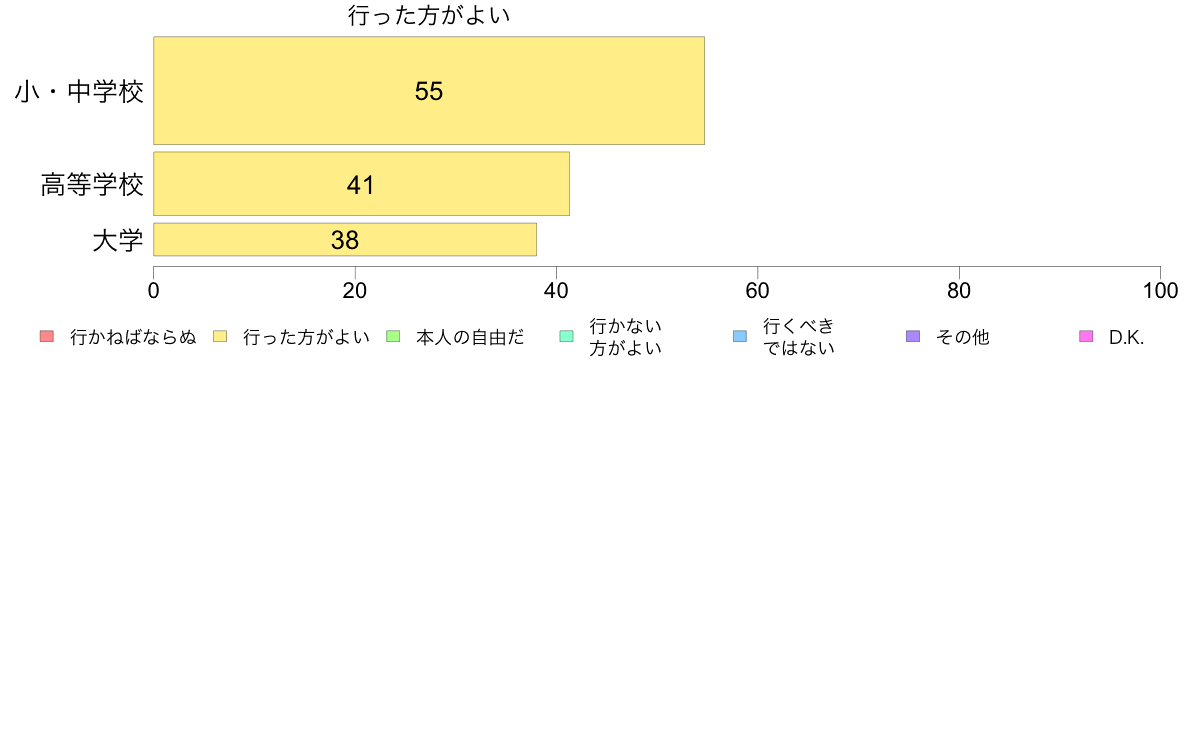The height and width of the screenshot is (736, 1188).
Task: Click the green 本人の自由だ legend swatch
Action: click(392, 337)
